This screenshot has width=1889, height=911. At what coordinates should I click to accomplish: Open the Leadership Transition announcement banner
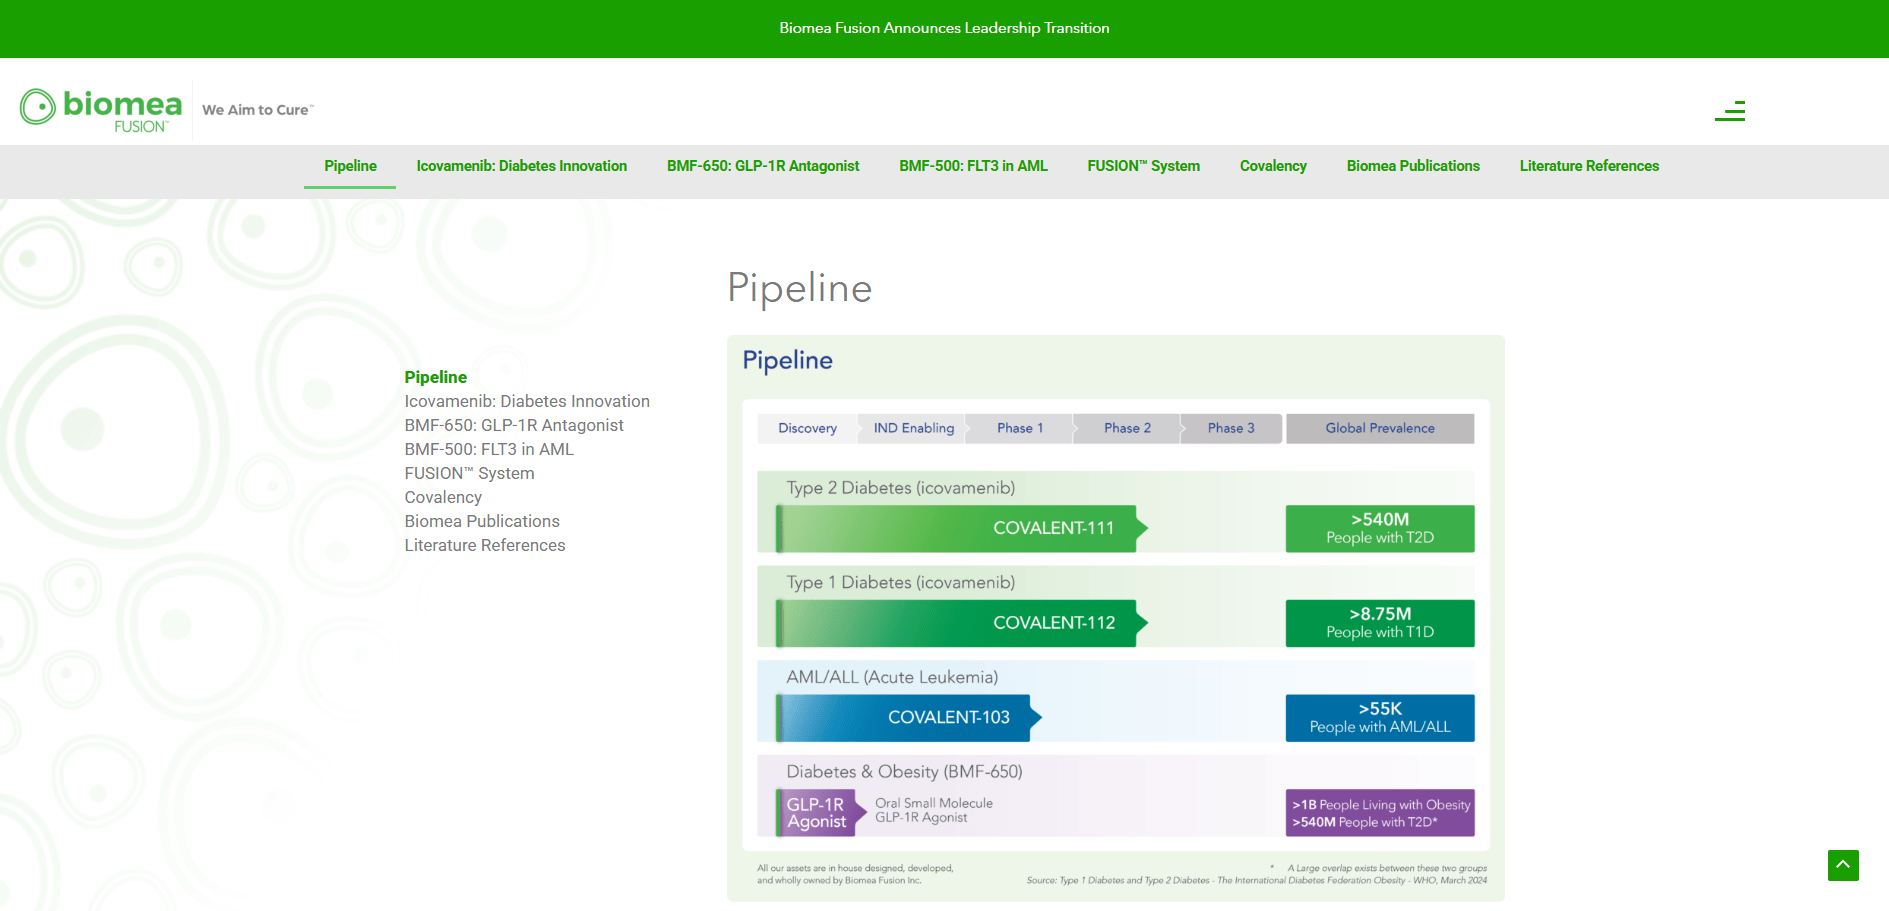coord(944,28)
